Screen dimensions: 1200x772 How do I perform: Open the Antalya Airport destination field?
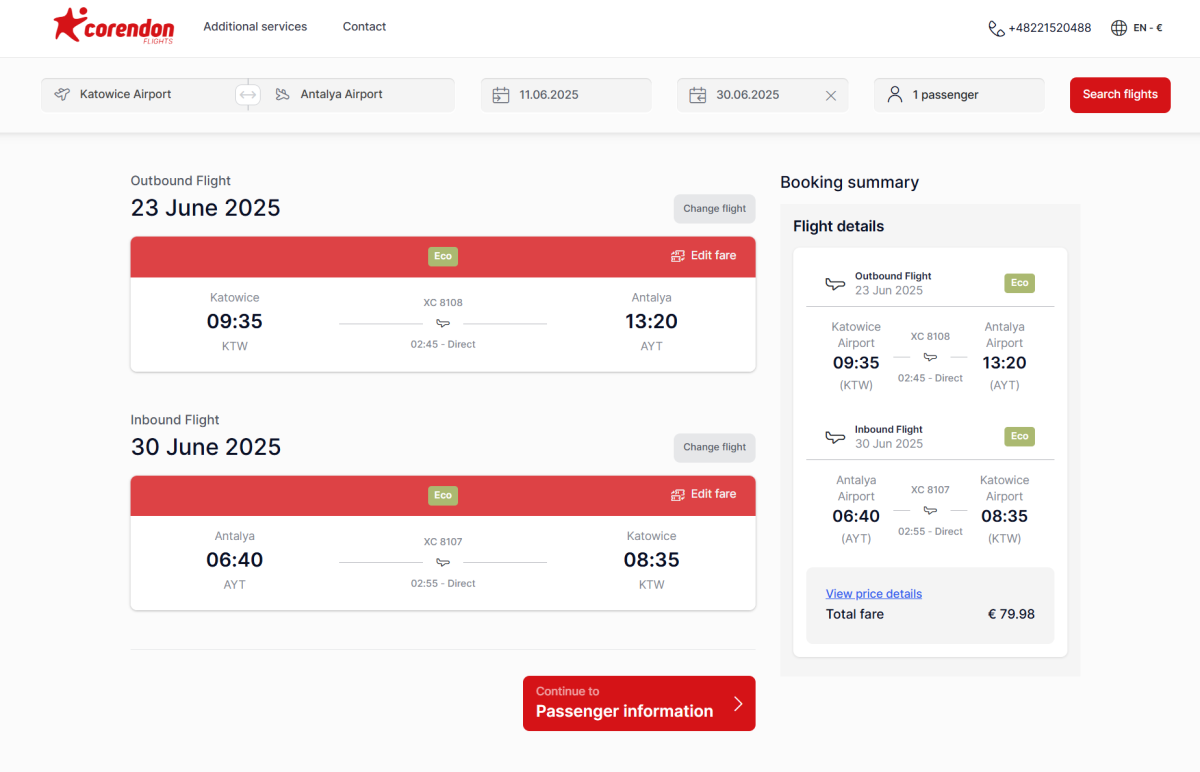[355, 95]
